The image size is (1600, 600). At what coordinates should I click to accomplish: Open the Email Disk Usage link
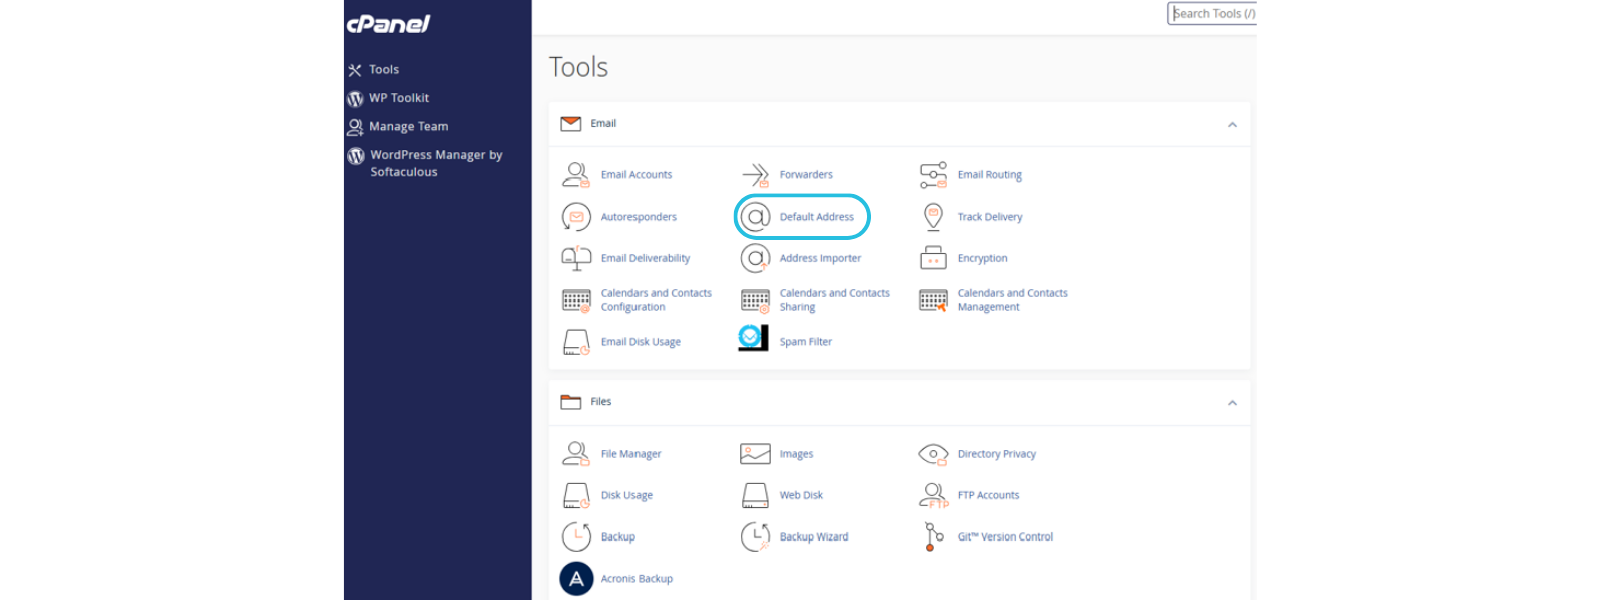pyautogui.click(x=641, y=342)
